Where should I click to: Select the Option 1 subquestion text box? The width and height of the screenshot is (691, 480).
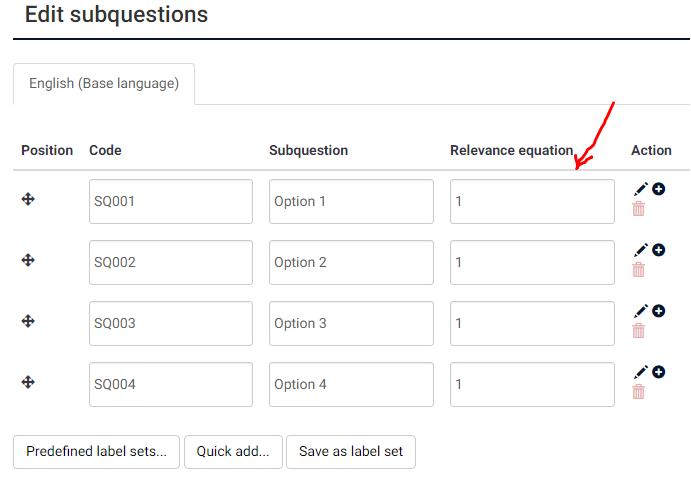[351, 201]
